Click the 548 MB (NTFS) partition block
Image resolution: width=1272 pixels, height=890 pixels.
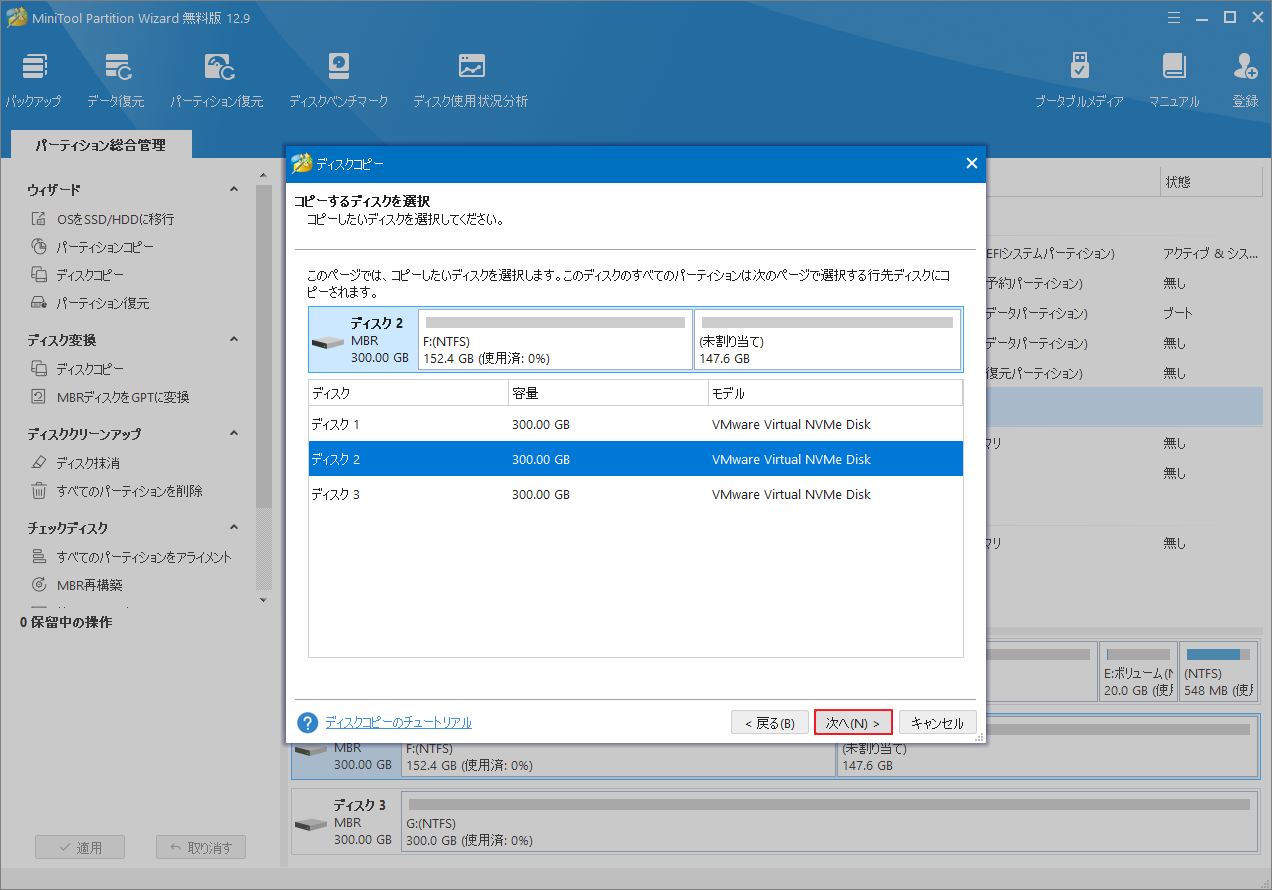tap(1217, 672)
